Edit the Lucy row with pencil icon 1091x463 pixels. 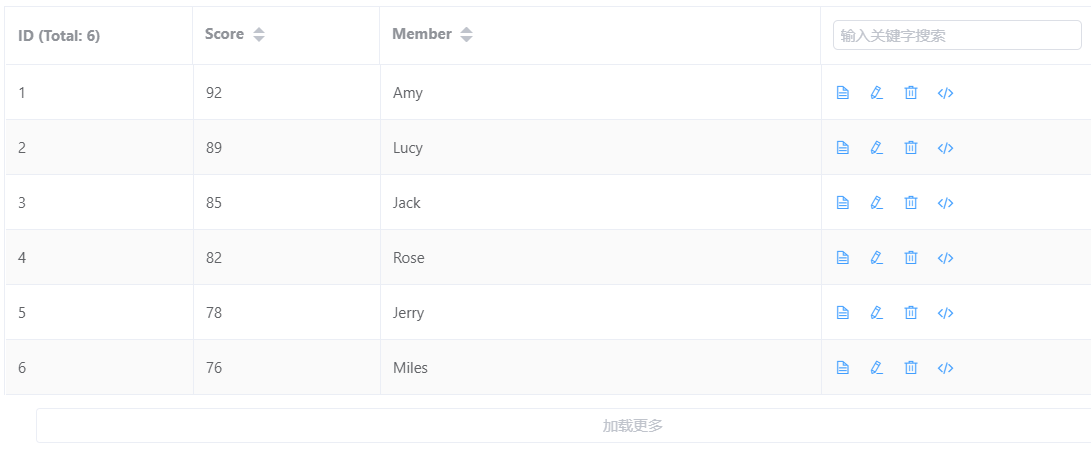[x=877, y=148]
